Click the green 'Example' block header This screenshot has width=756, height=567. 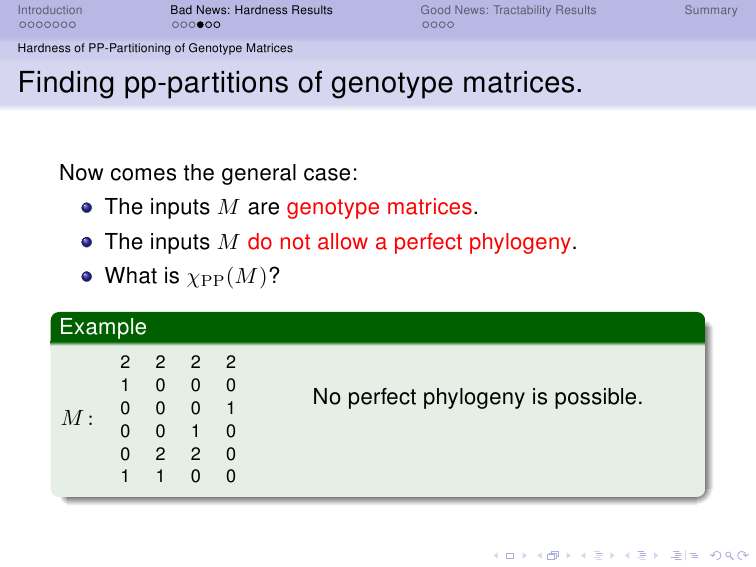point(378,327)
